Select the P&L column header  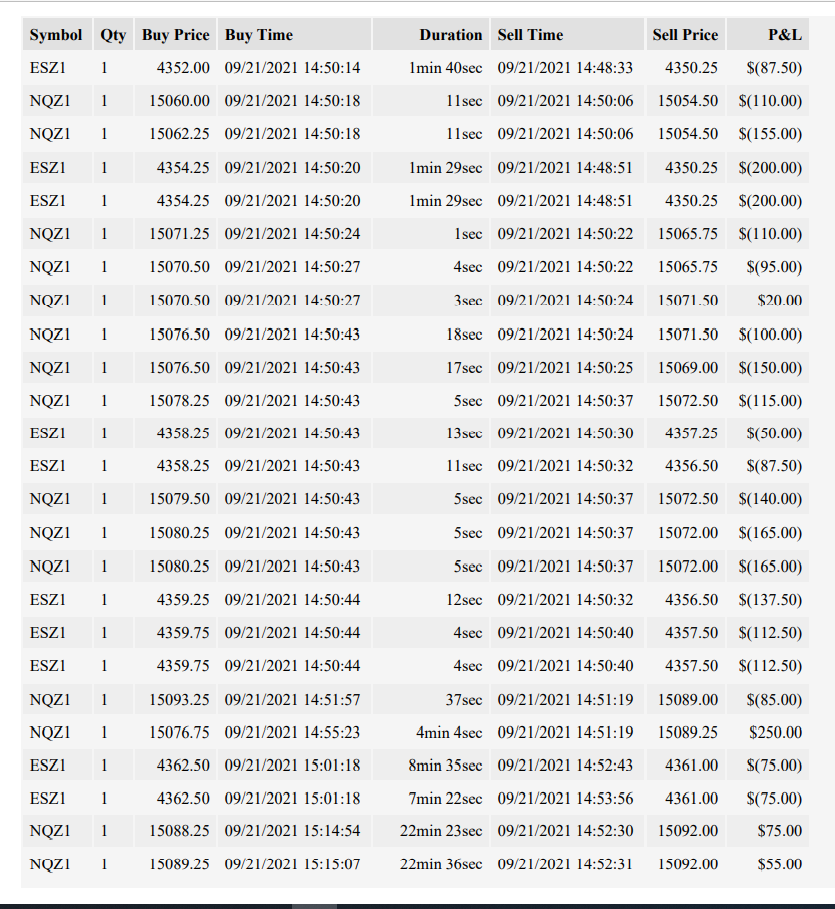(x=768, y=35)
